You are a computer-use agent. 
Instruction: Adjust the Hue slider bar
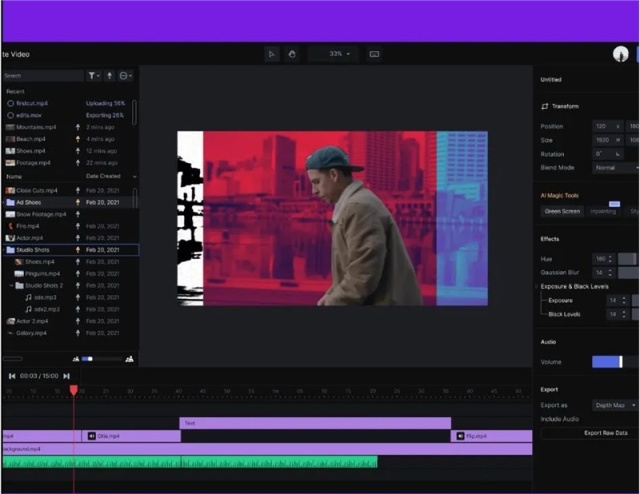point(628,259)
